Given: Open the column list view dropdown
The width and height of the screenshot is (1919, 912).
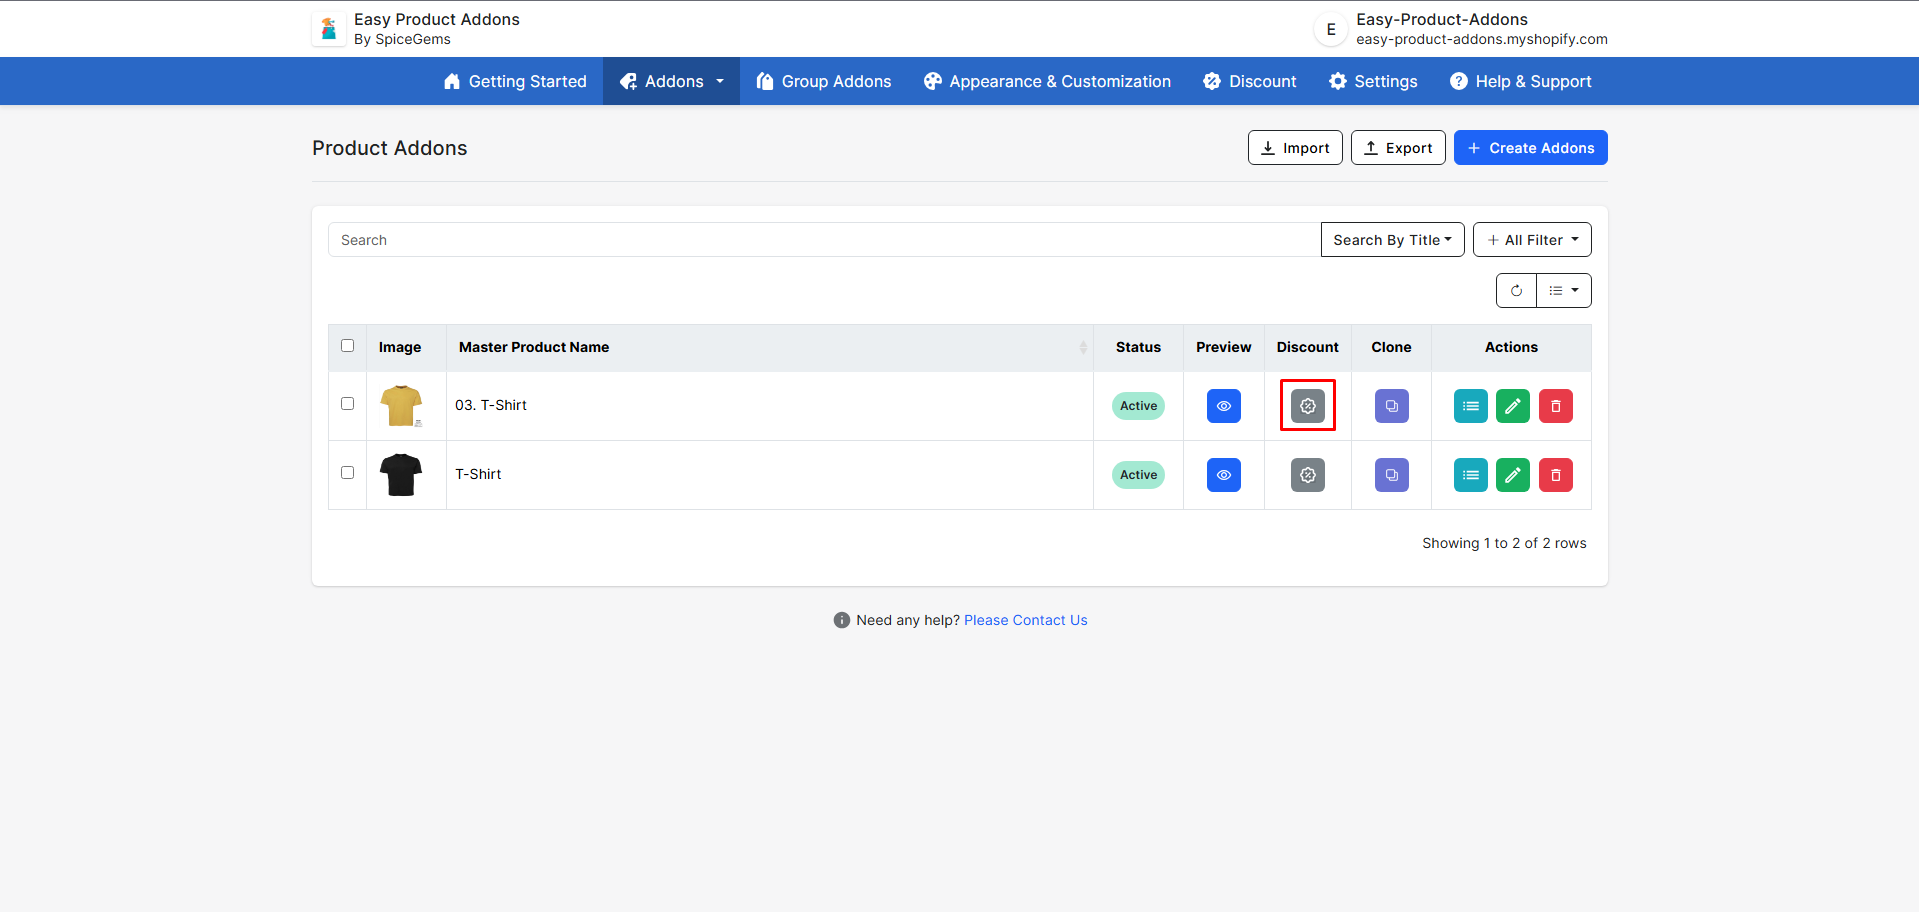Looking at the screenshot, I should click(1563, 291).
